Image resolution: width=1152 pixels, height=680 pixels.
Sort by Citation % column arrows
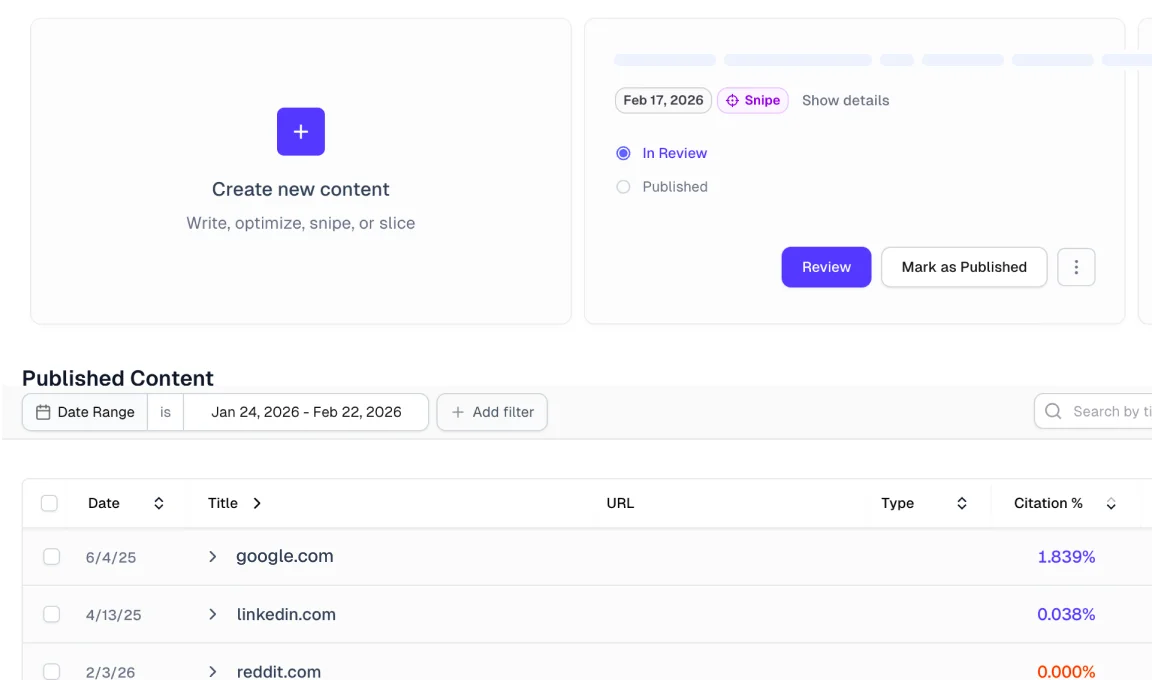pyautogui.click(x=1111, y=504)
